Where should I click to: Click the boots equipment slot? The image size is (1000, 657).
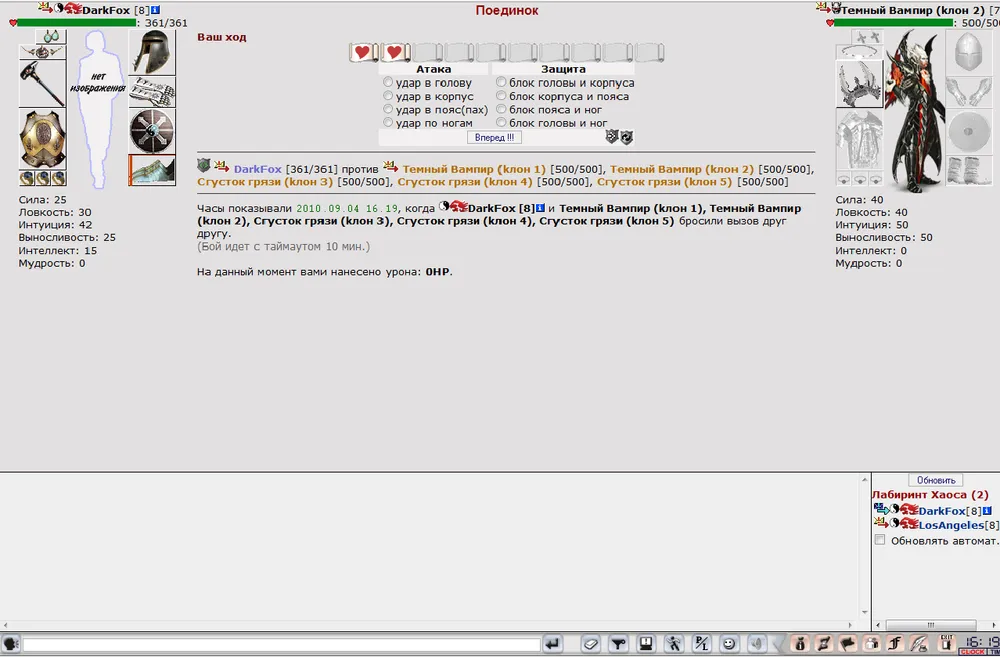point(152,170)
